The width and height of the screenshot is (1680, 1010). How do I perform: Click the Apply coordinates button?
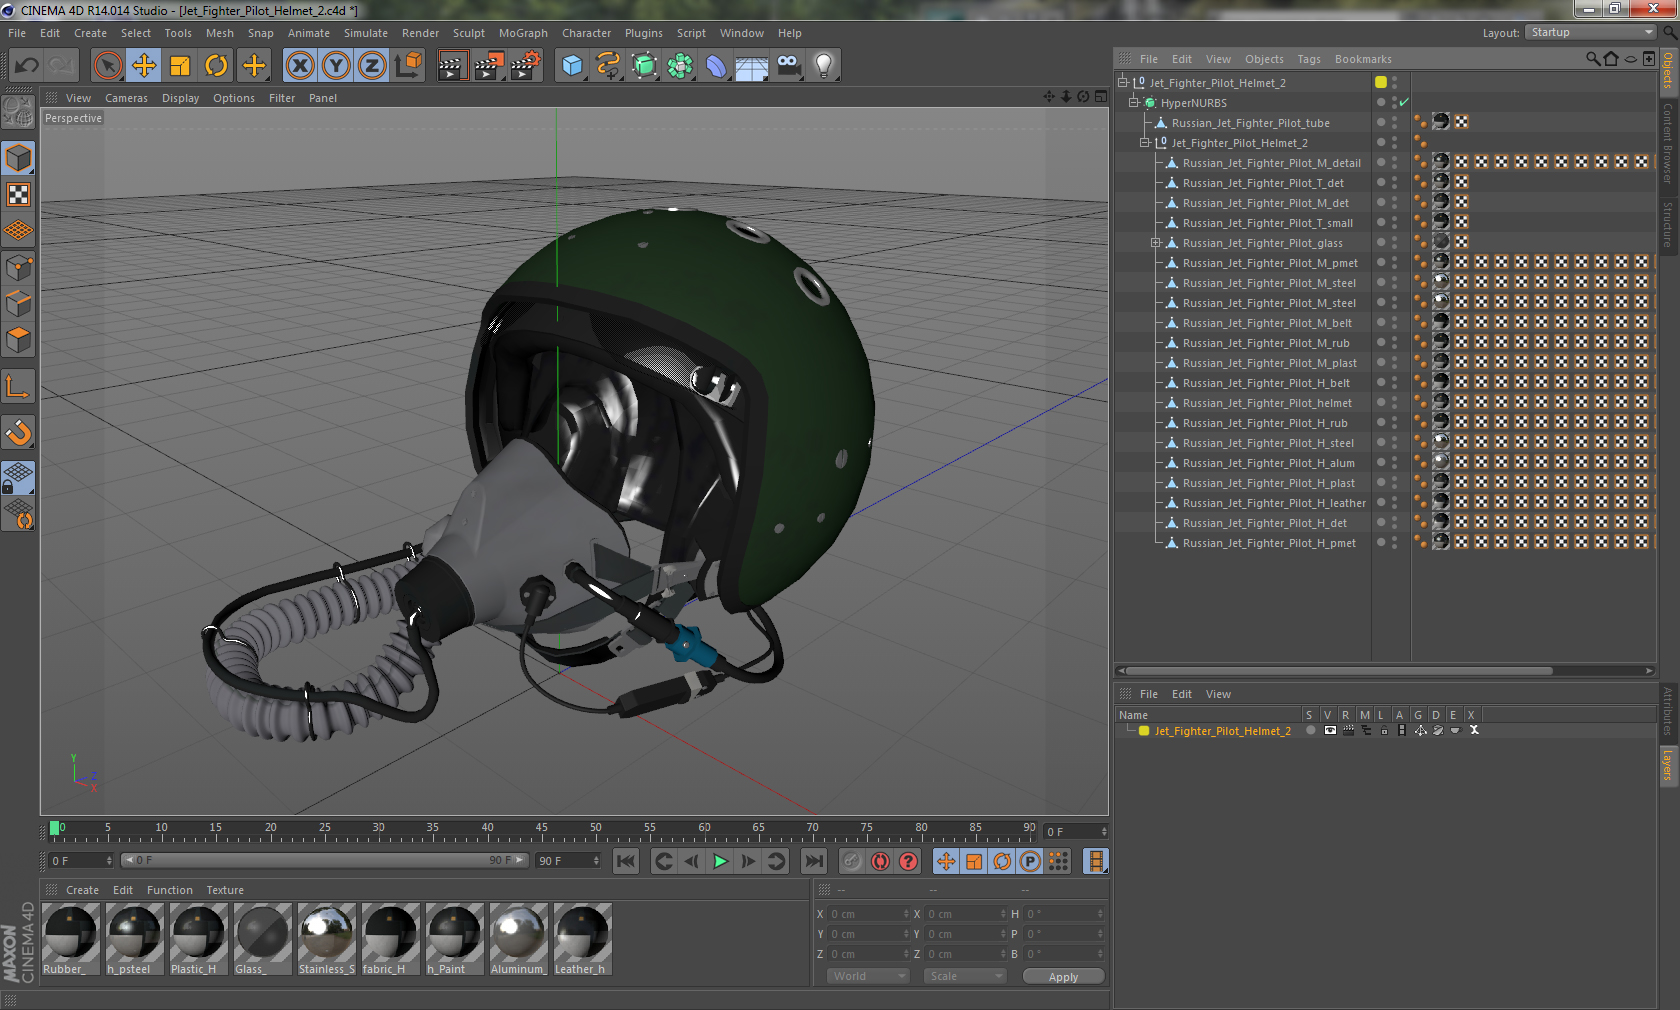(1063, 977)
